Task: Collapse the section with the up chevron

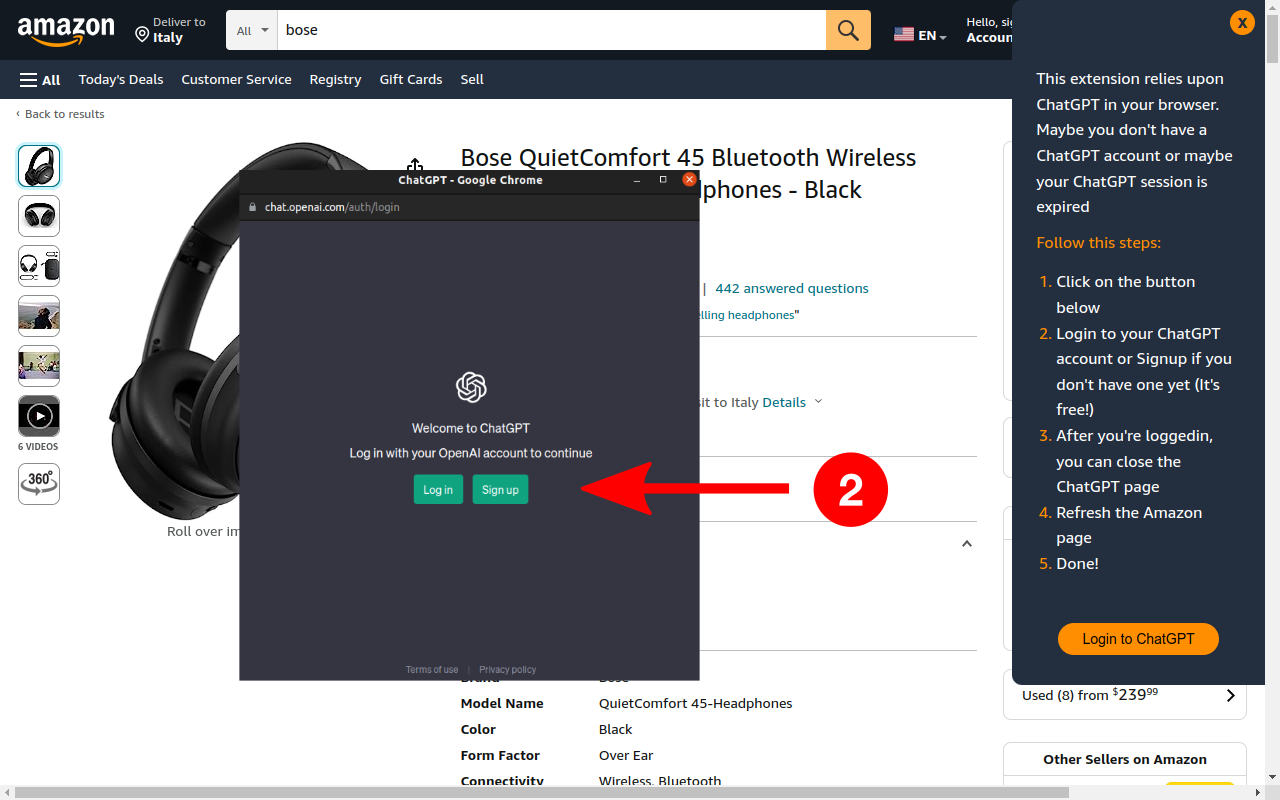Action: [x=966, y=544]
